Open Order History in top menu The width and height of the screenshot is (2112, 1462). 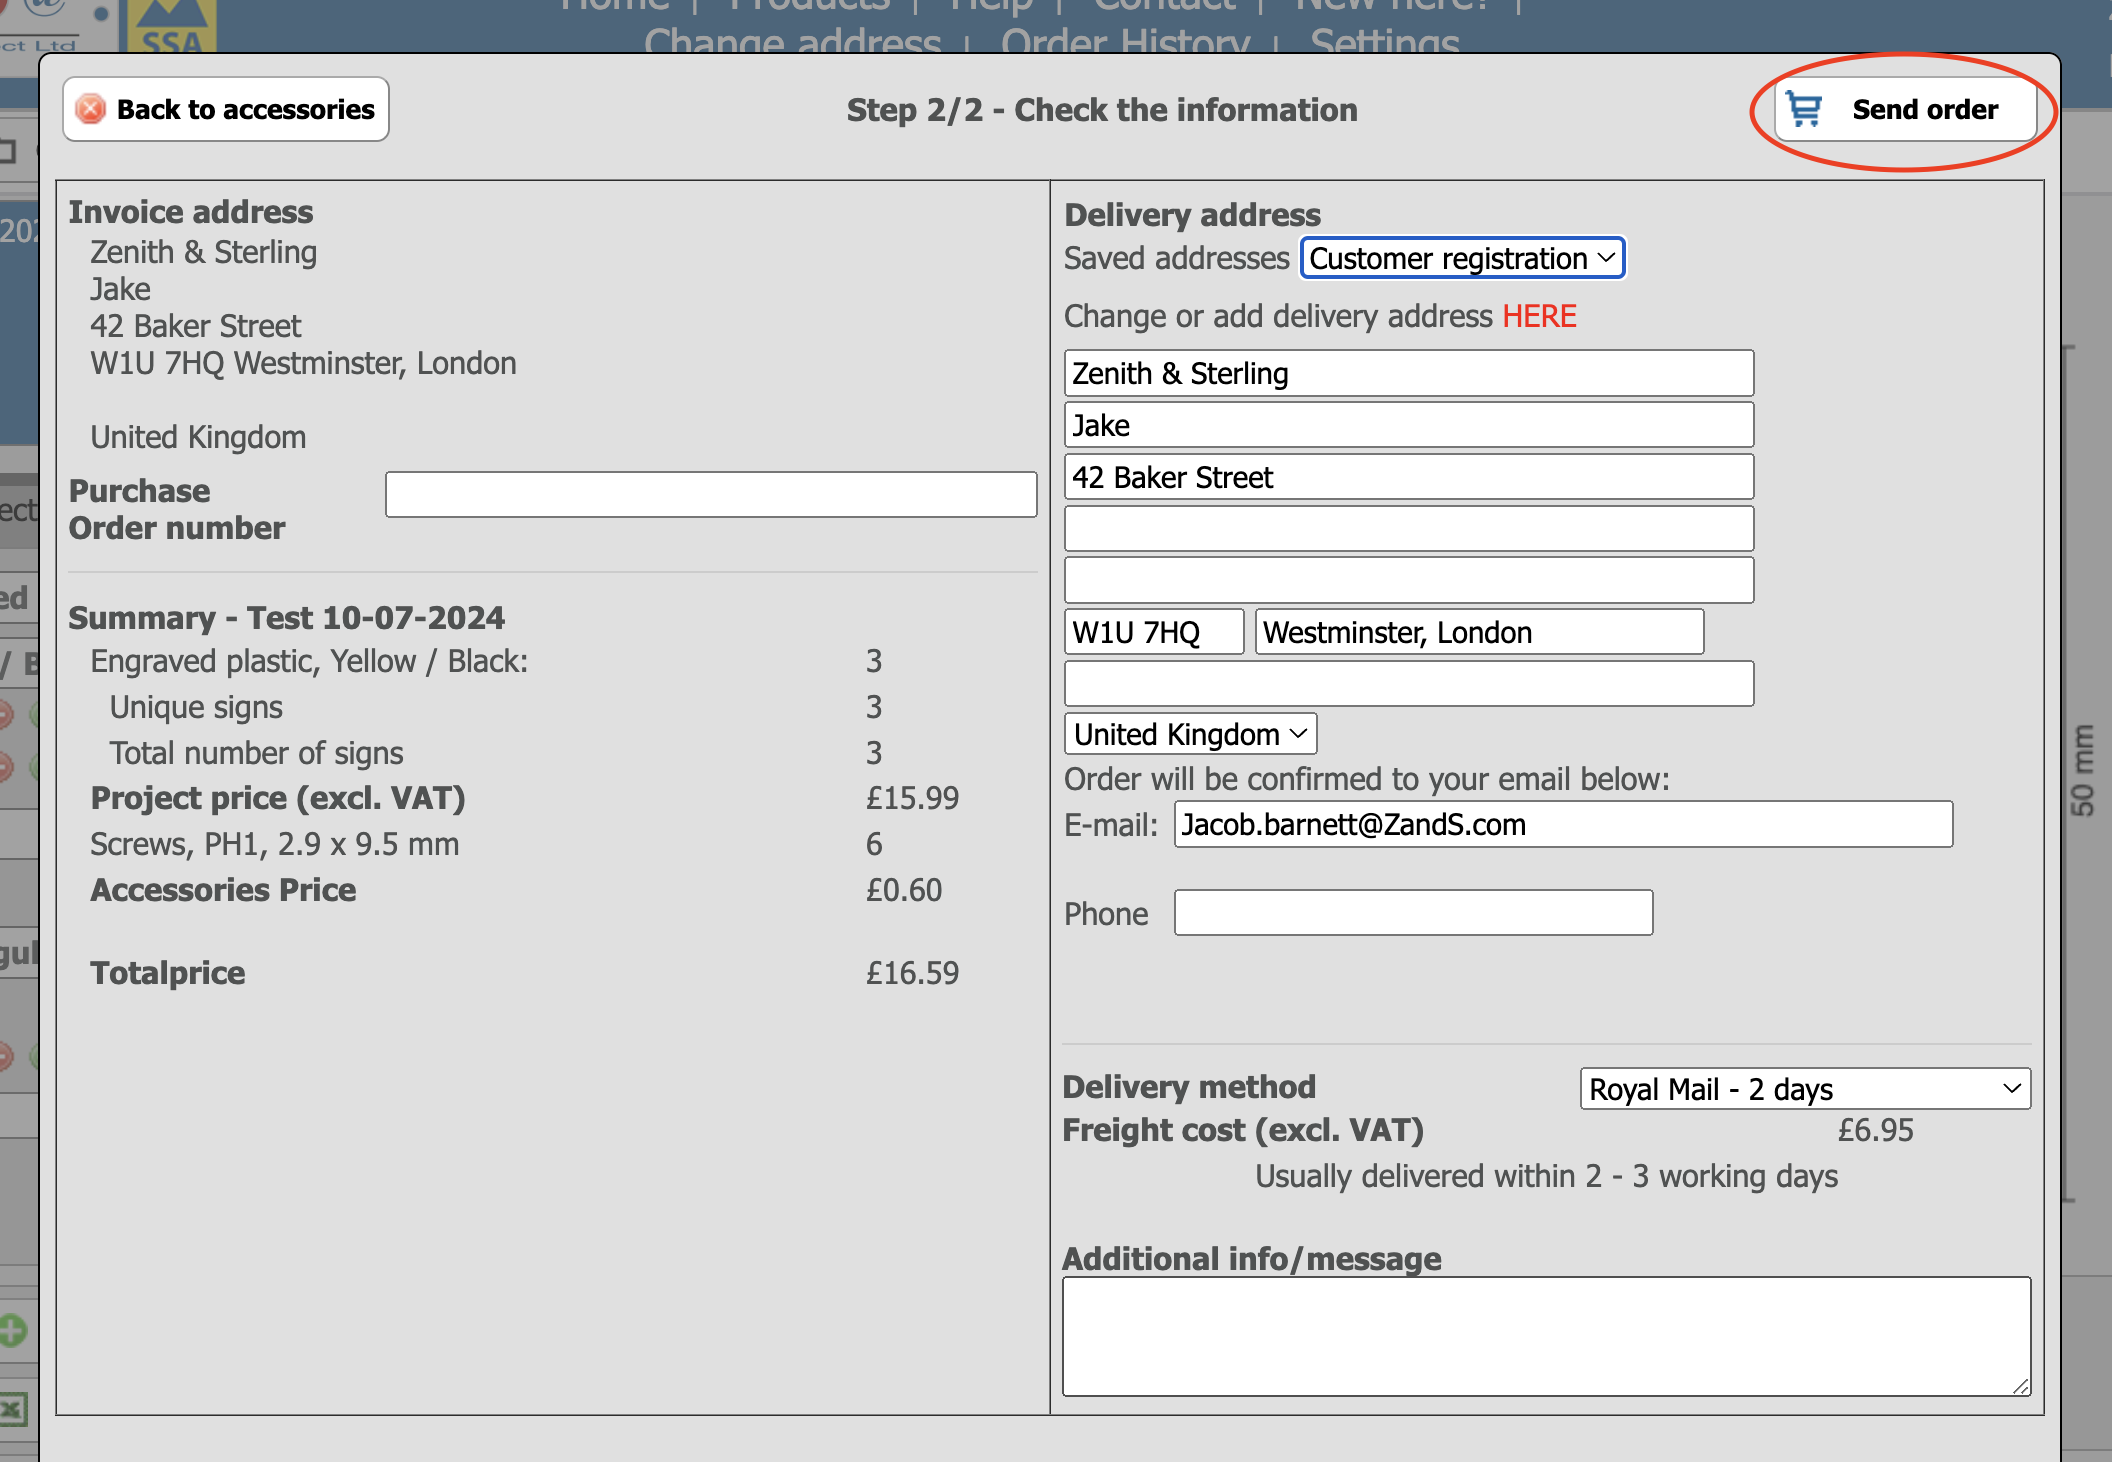point(1125,40)
